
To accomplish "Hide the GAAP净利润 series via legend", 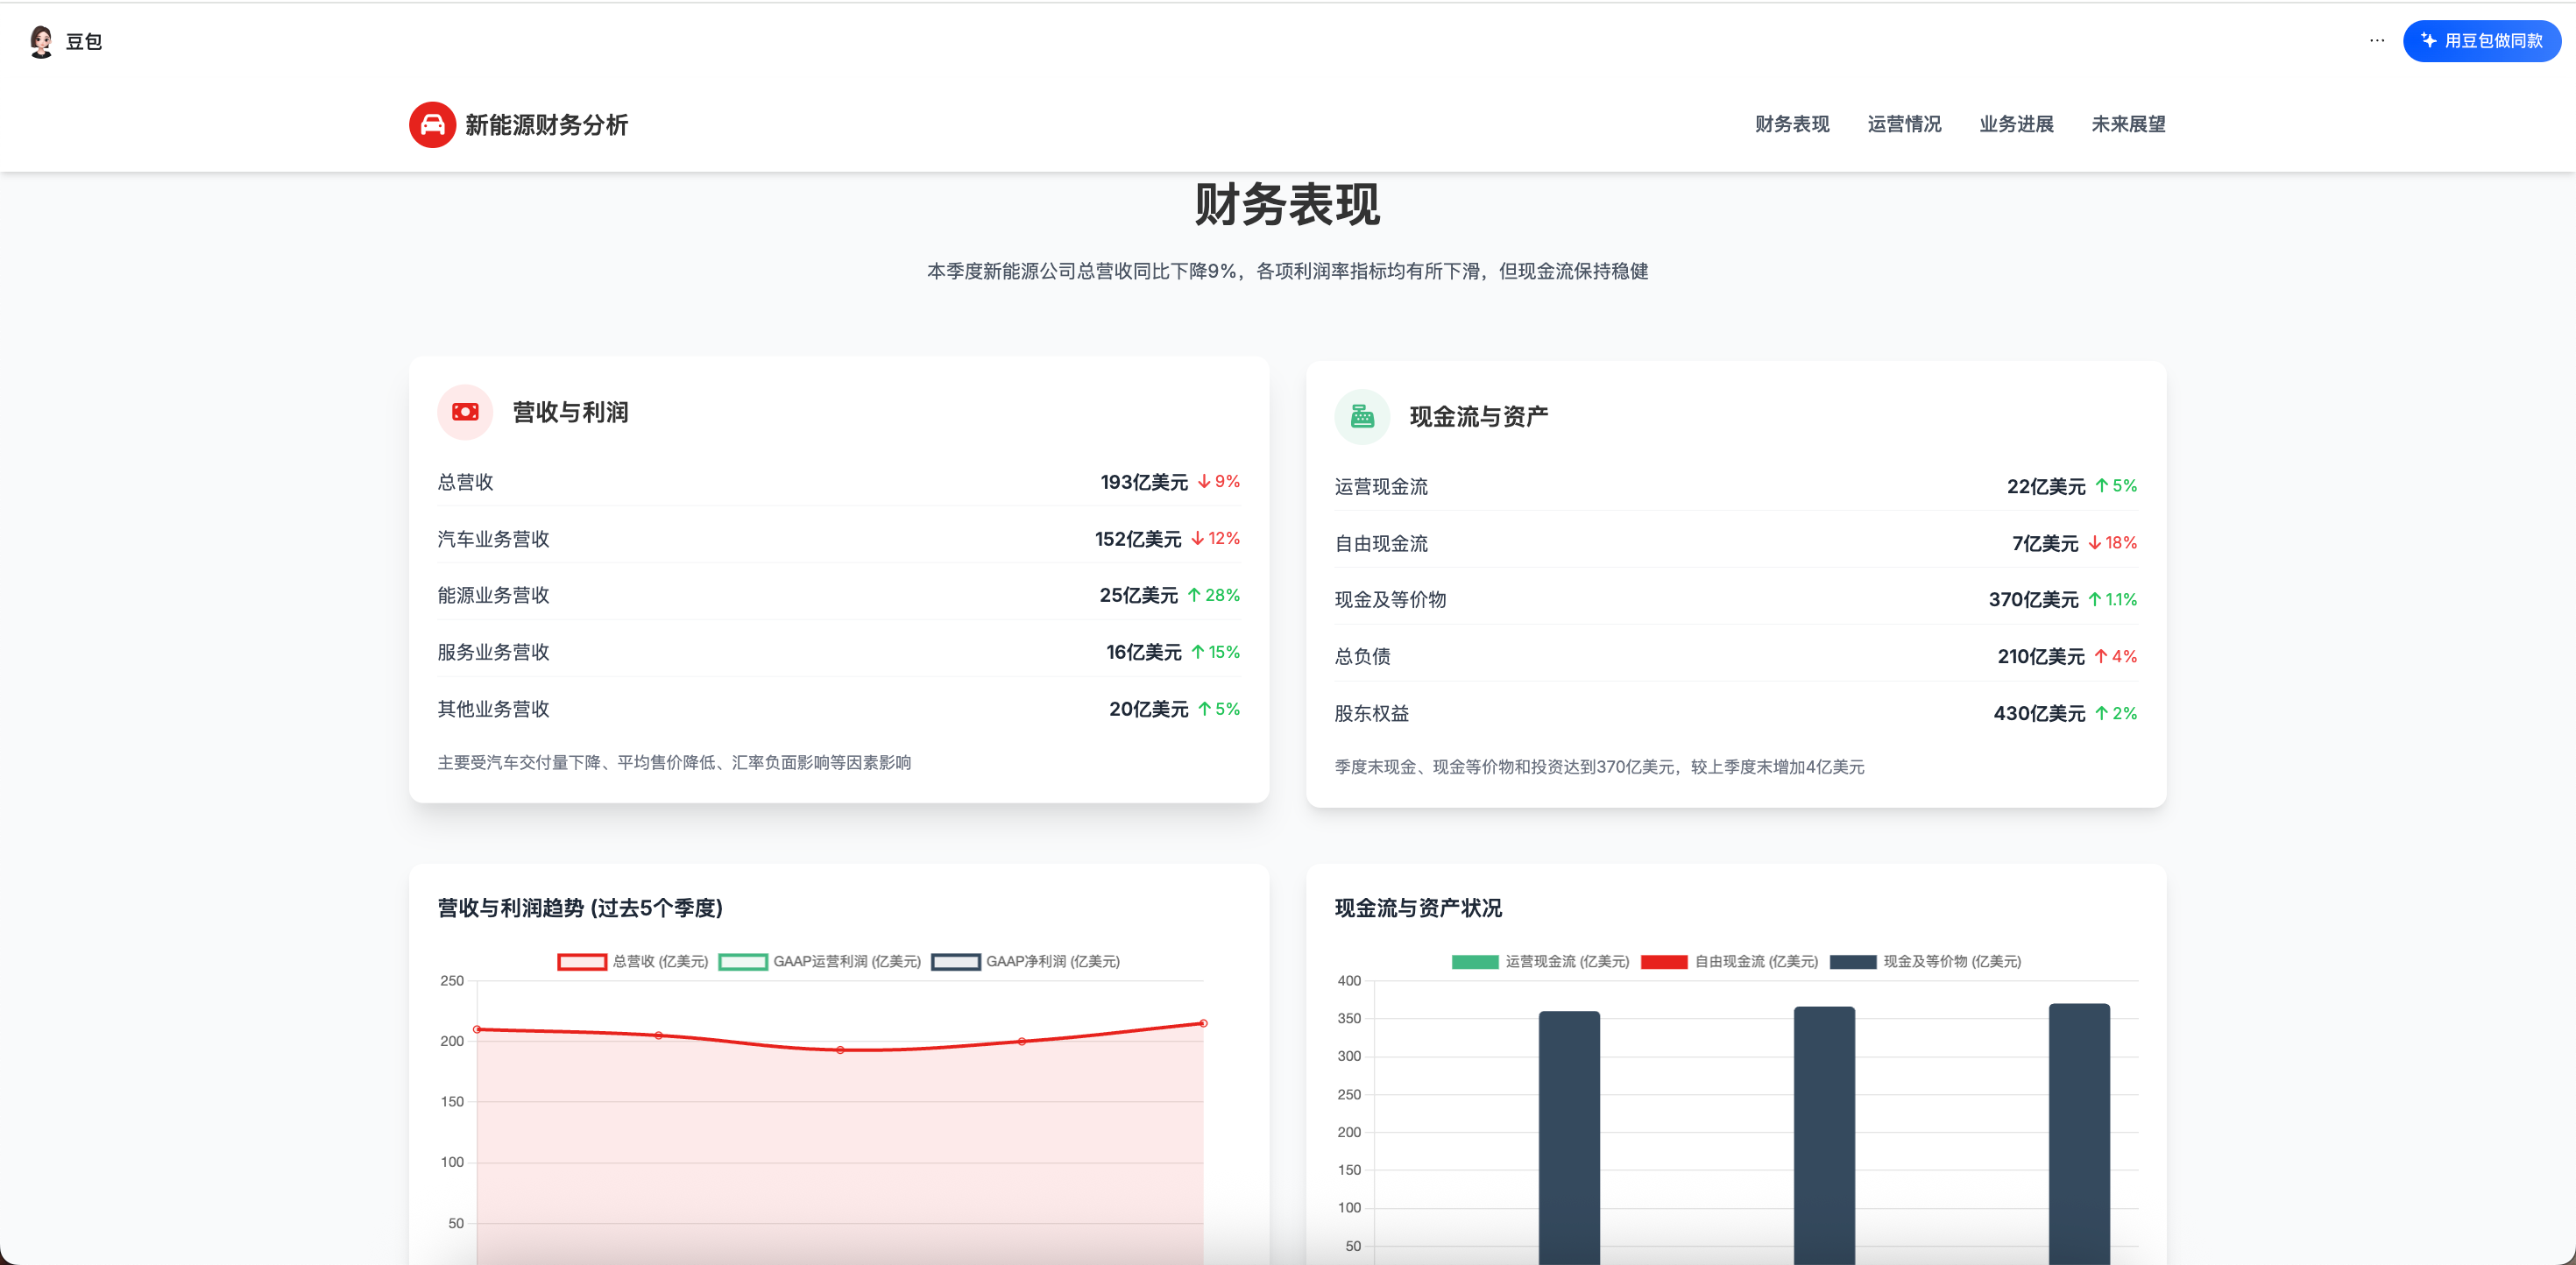I will pos(1026,961).
